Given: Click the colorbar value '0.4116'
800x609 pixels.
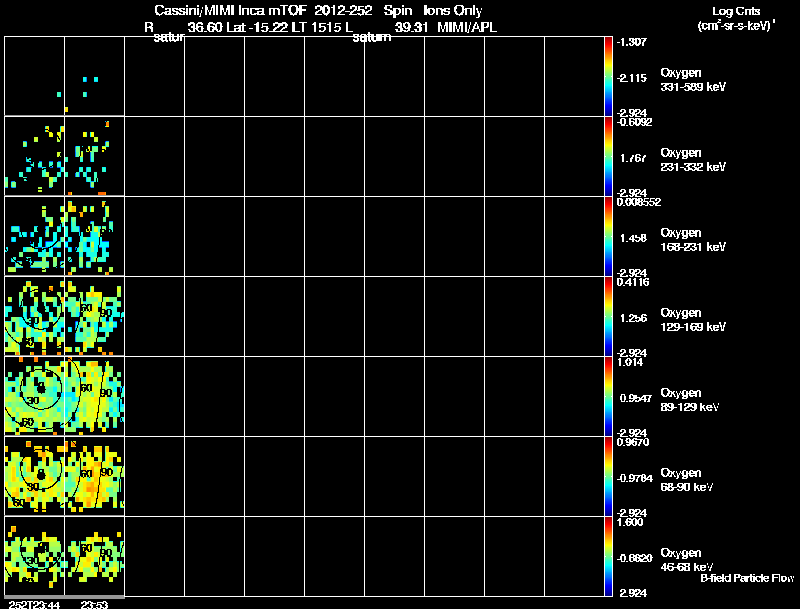Looking at the screenshot, I should (x=633, y=282).
